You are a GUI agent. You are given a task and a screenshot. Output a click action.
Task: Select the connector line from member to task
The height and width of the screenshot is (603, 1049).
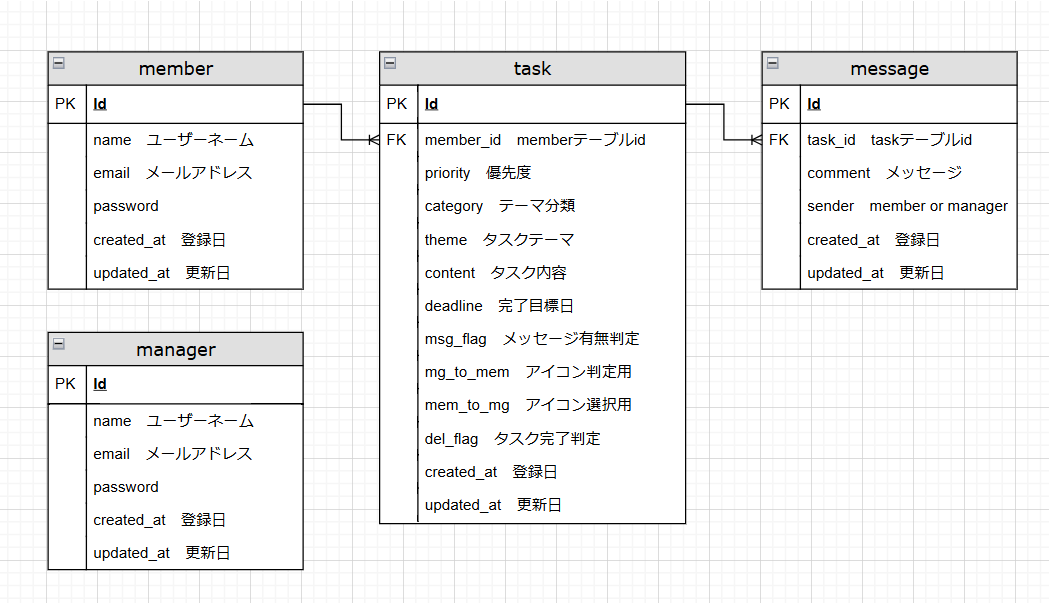(x=342, y=122)
